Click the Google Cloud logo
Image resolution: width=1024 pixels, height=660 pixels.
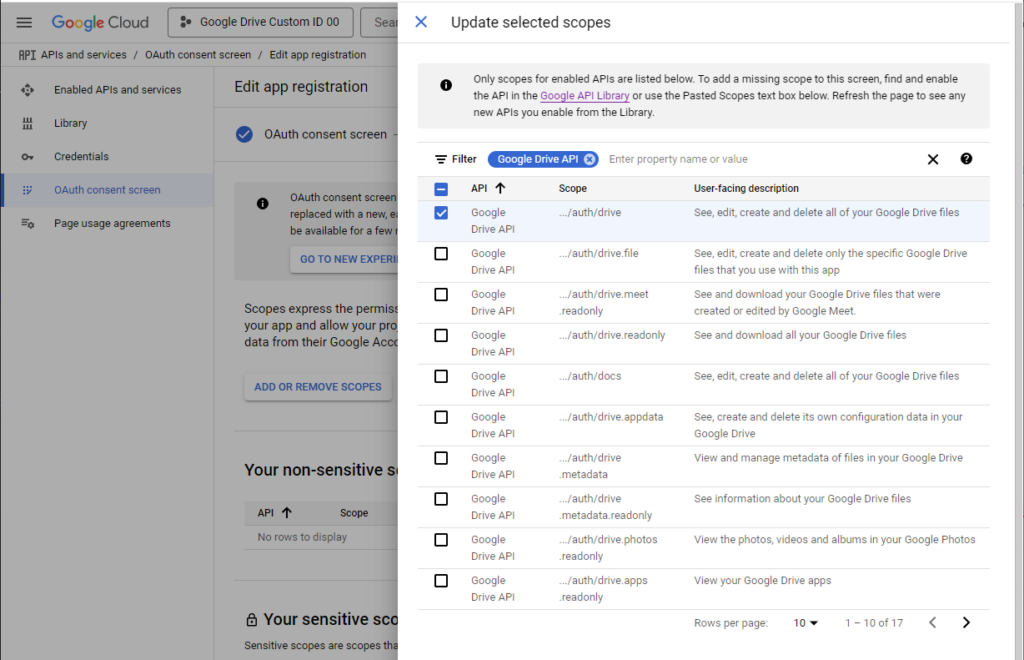100,22
